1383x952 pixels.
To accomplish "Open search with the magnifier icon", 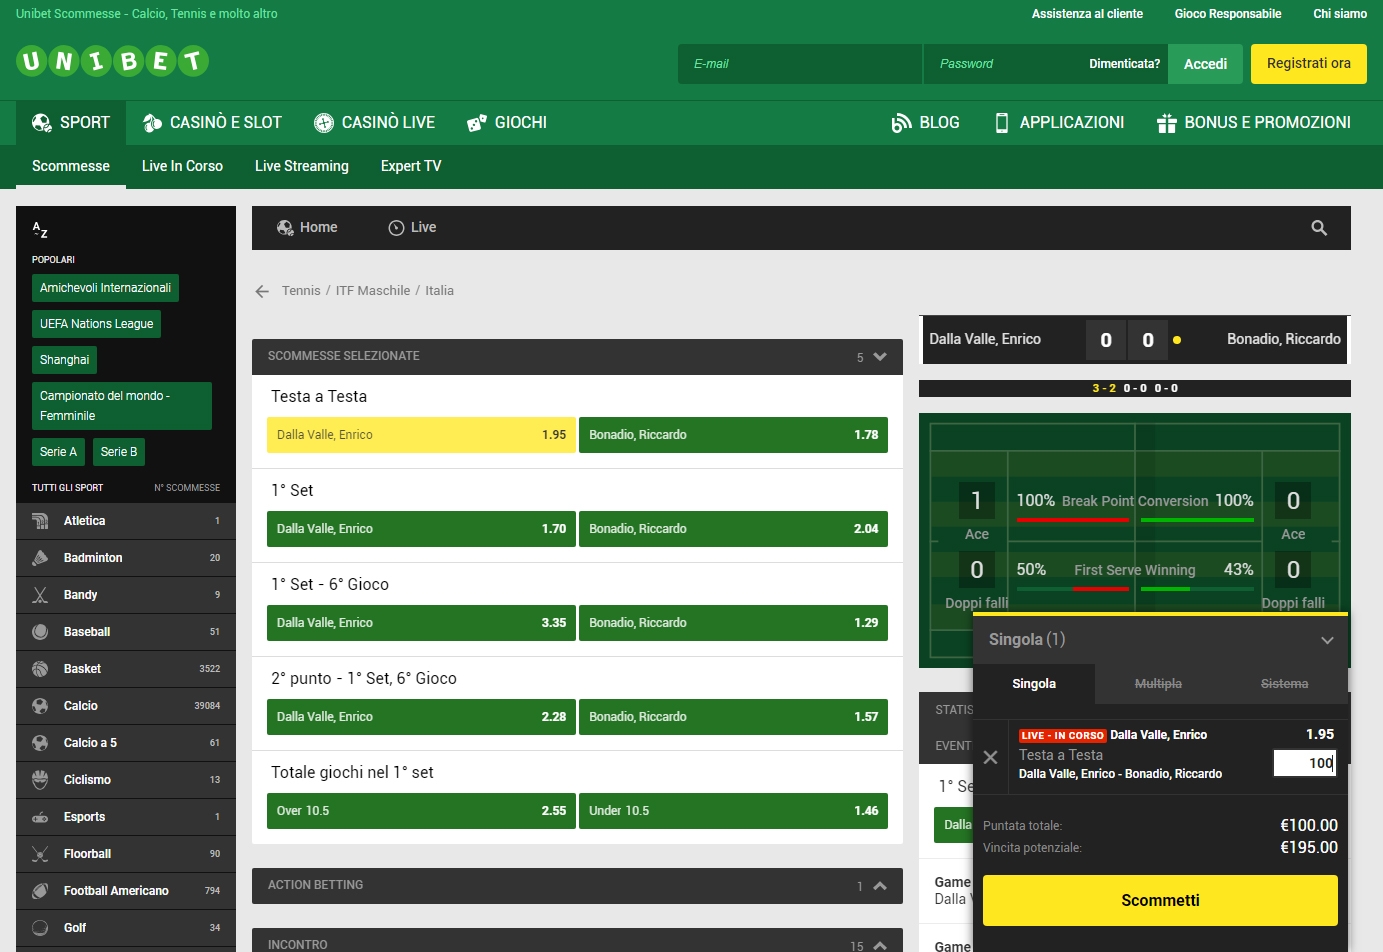I will pos(1319,227).
